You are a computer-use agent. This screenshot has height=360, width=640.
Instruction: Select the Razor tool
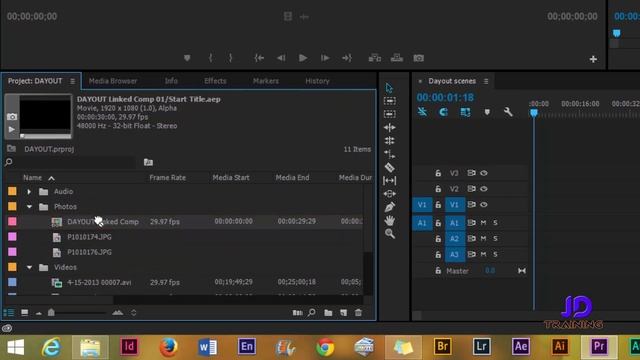[x=389, y=167]
